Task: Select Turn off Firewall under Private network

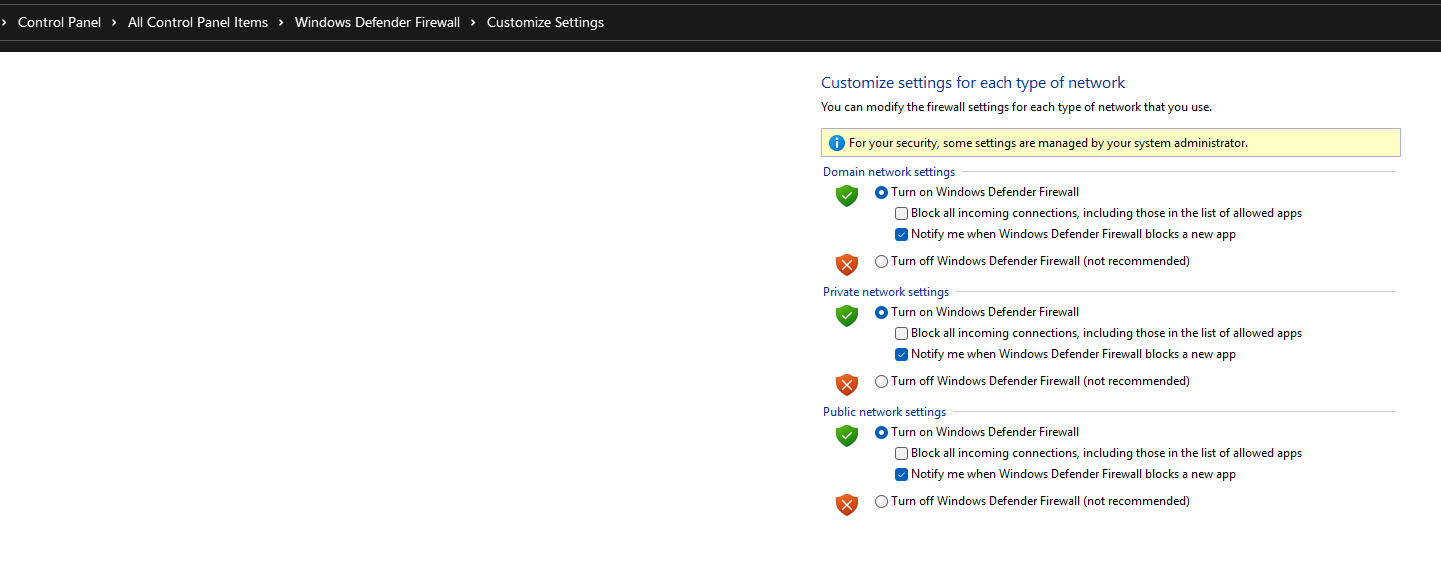Action: pos(881,381)
